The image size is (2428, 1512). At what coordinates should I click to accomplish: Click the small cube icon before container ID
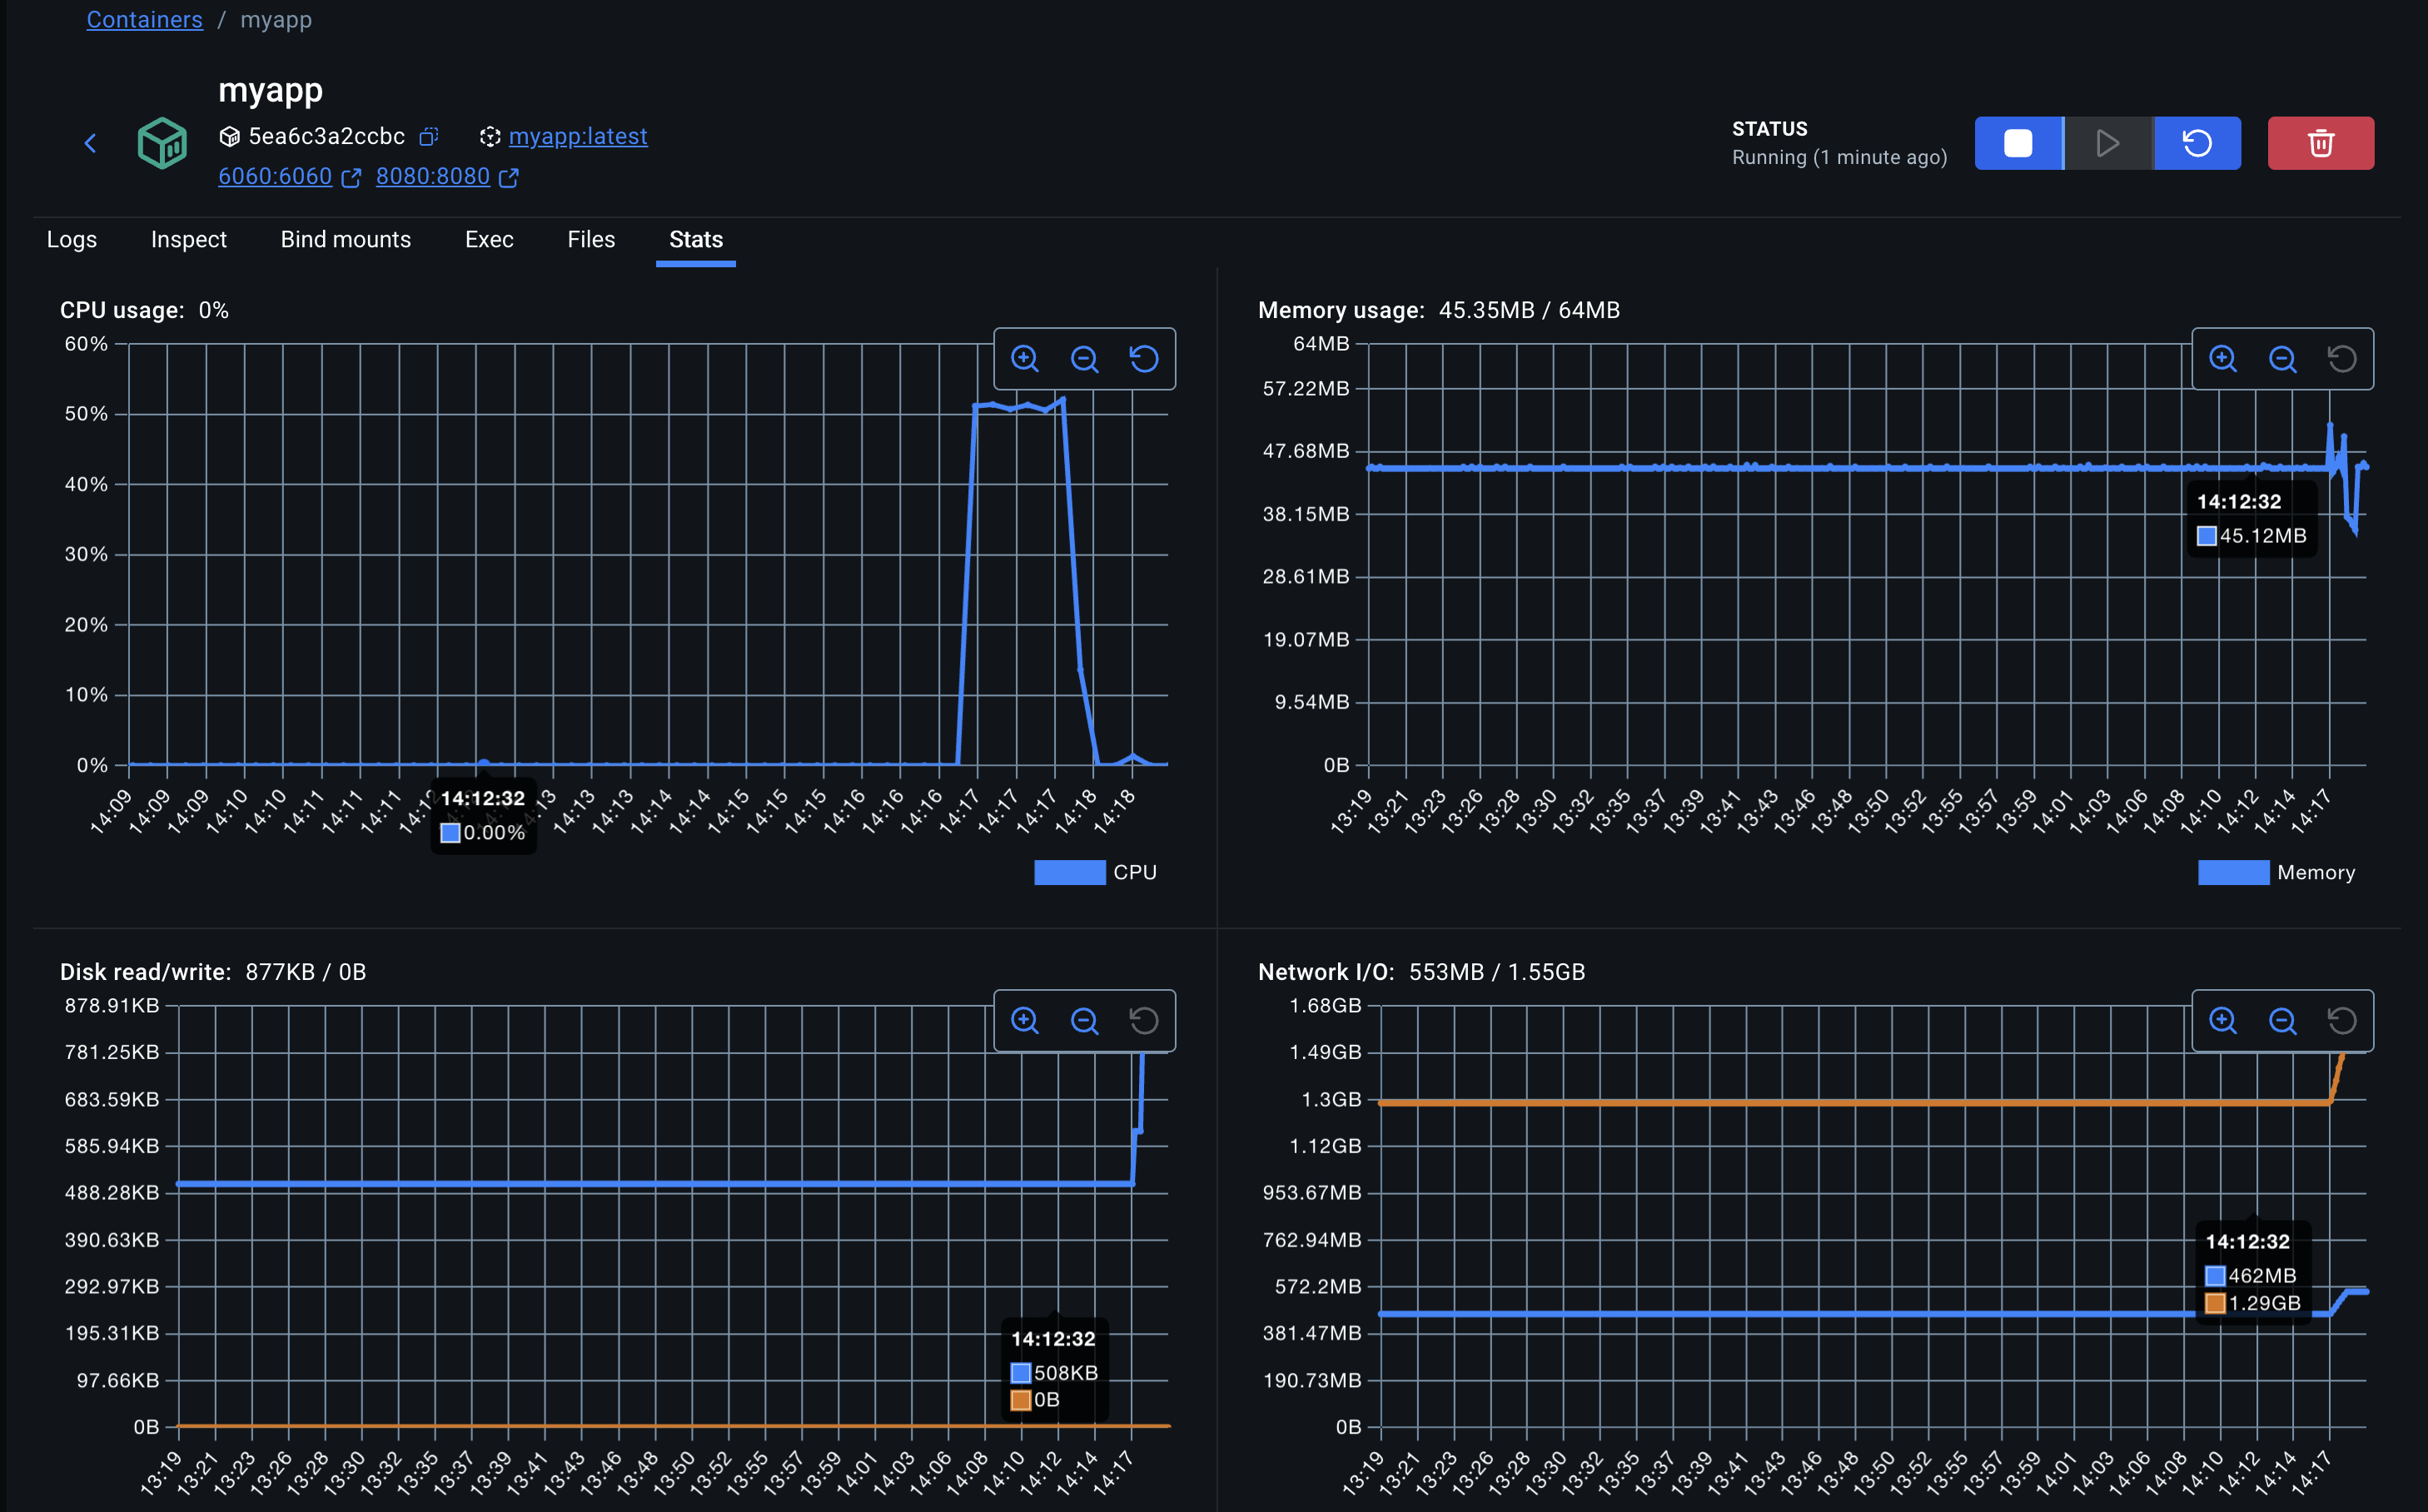[x=229, y=136]
